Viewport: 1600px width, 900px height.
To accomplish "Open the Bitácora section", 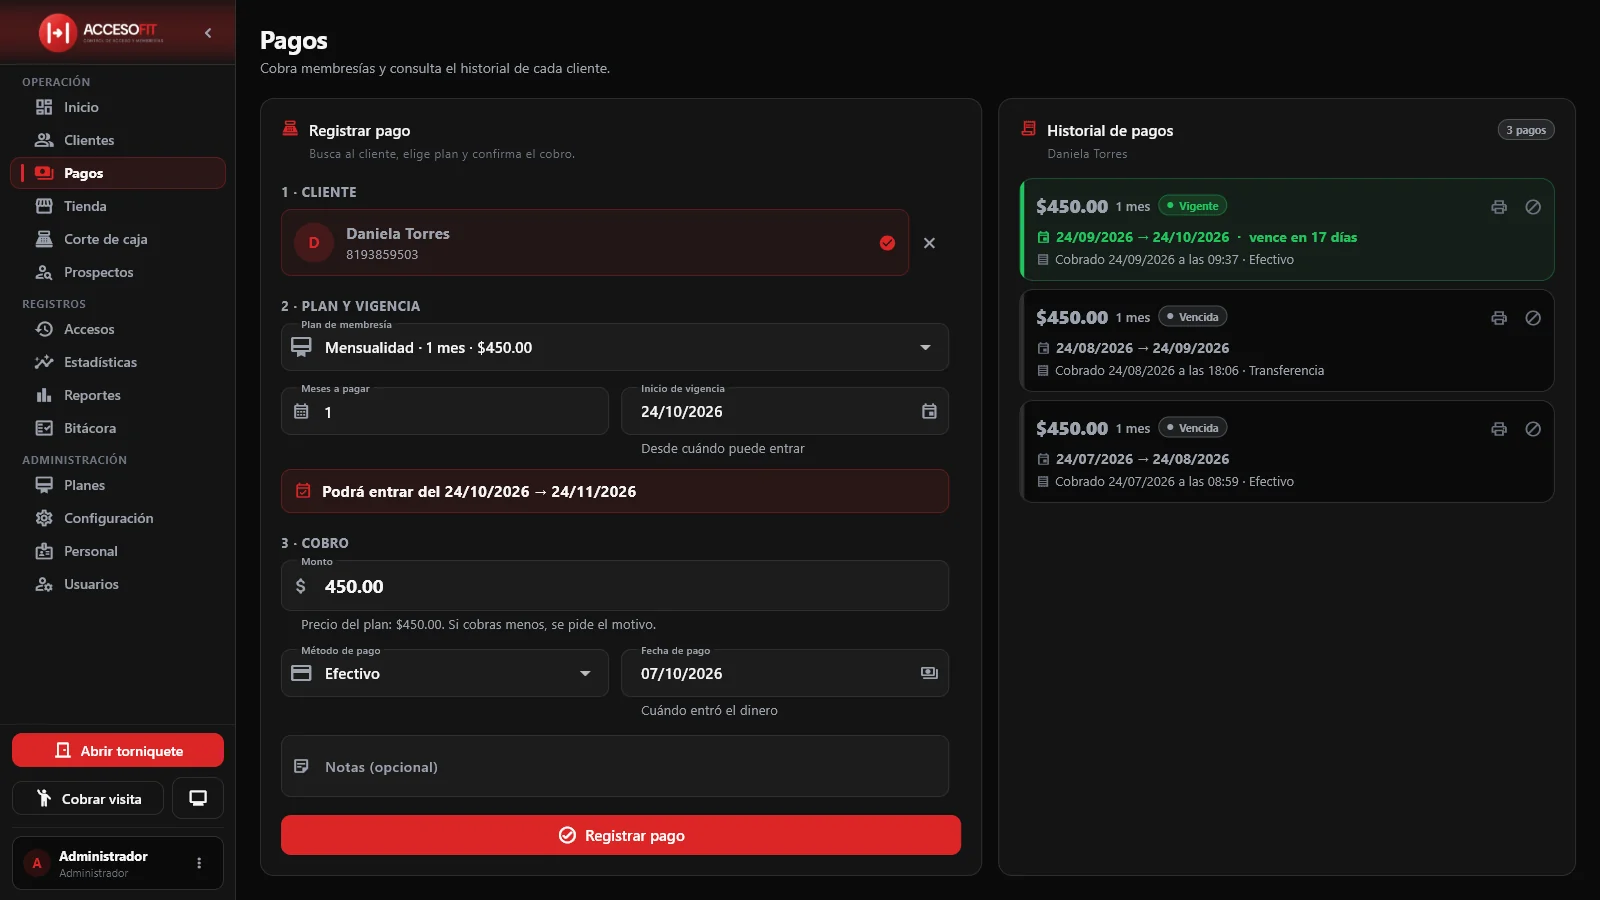I will click(118, 428).
